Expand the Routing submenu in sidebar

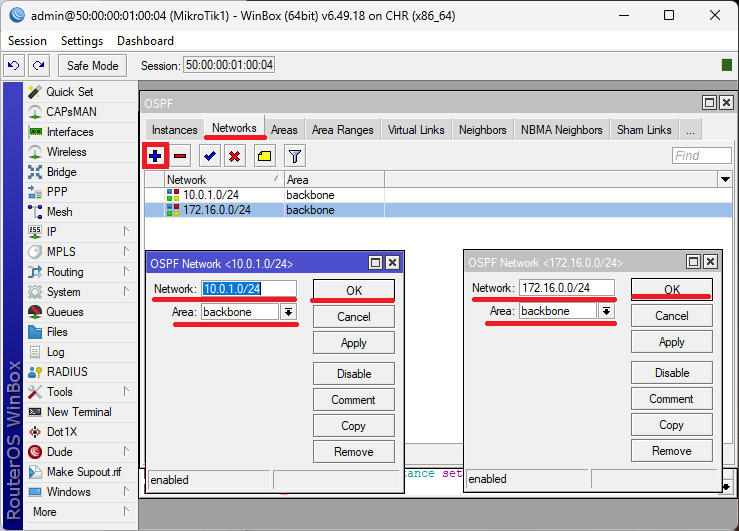(65, 272)
